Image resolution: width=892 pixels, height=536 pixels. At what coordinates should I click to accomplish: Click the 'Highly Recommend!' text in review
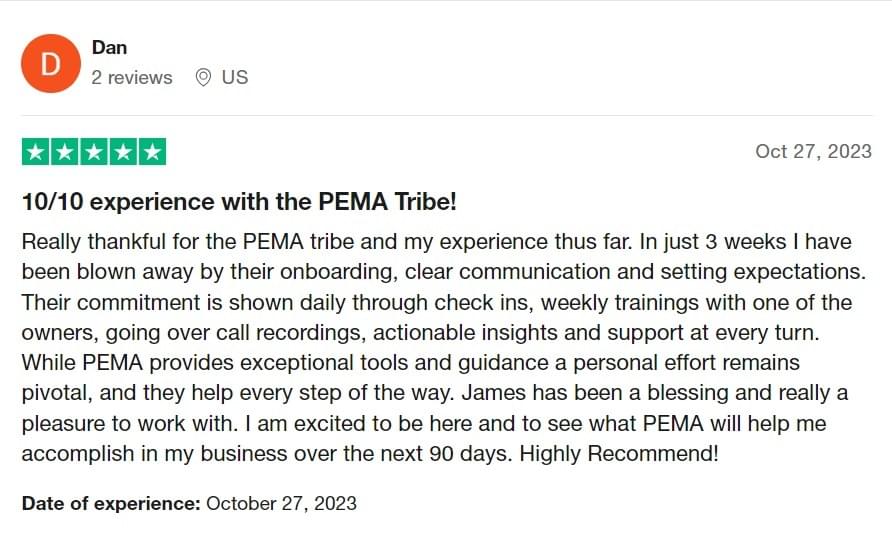pyautogui.click(x=619, y=454)
